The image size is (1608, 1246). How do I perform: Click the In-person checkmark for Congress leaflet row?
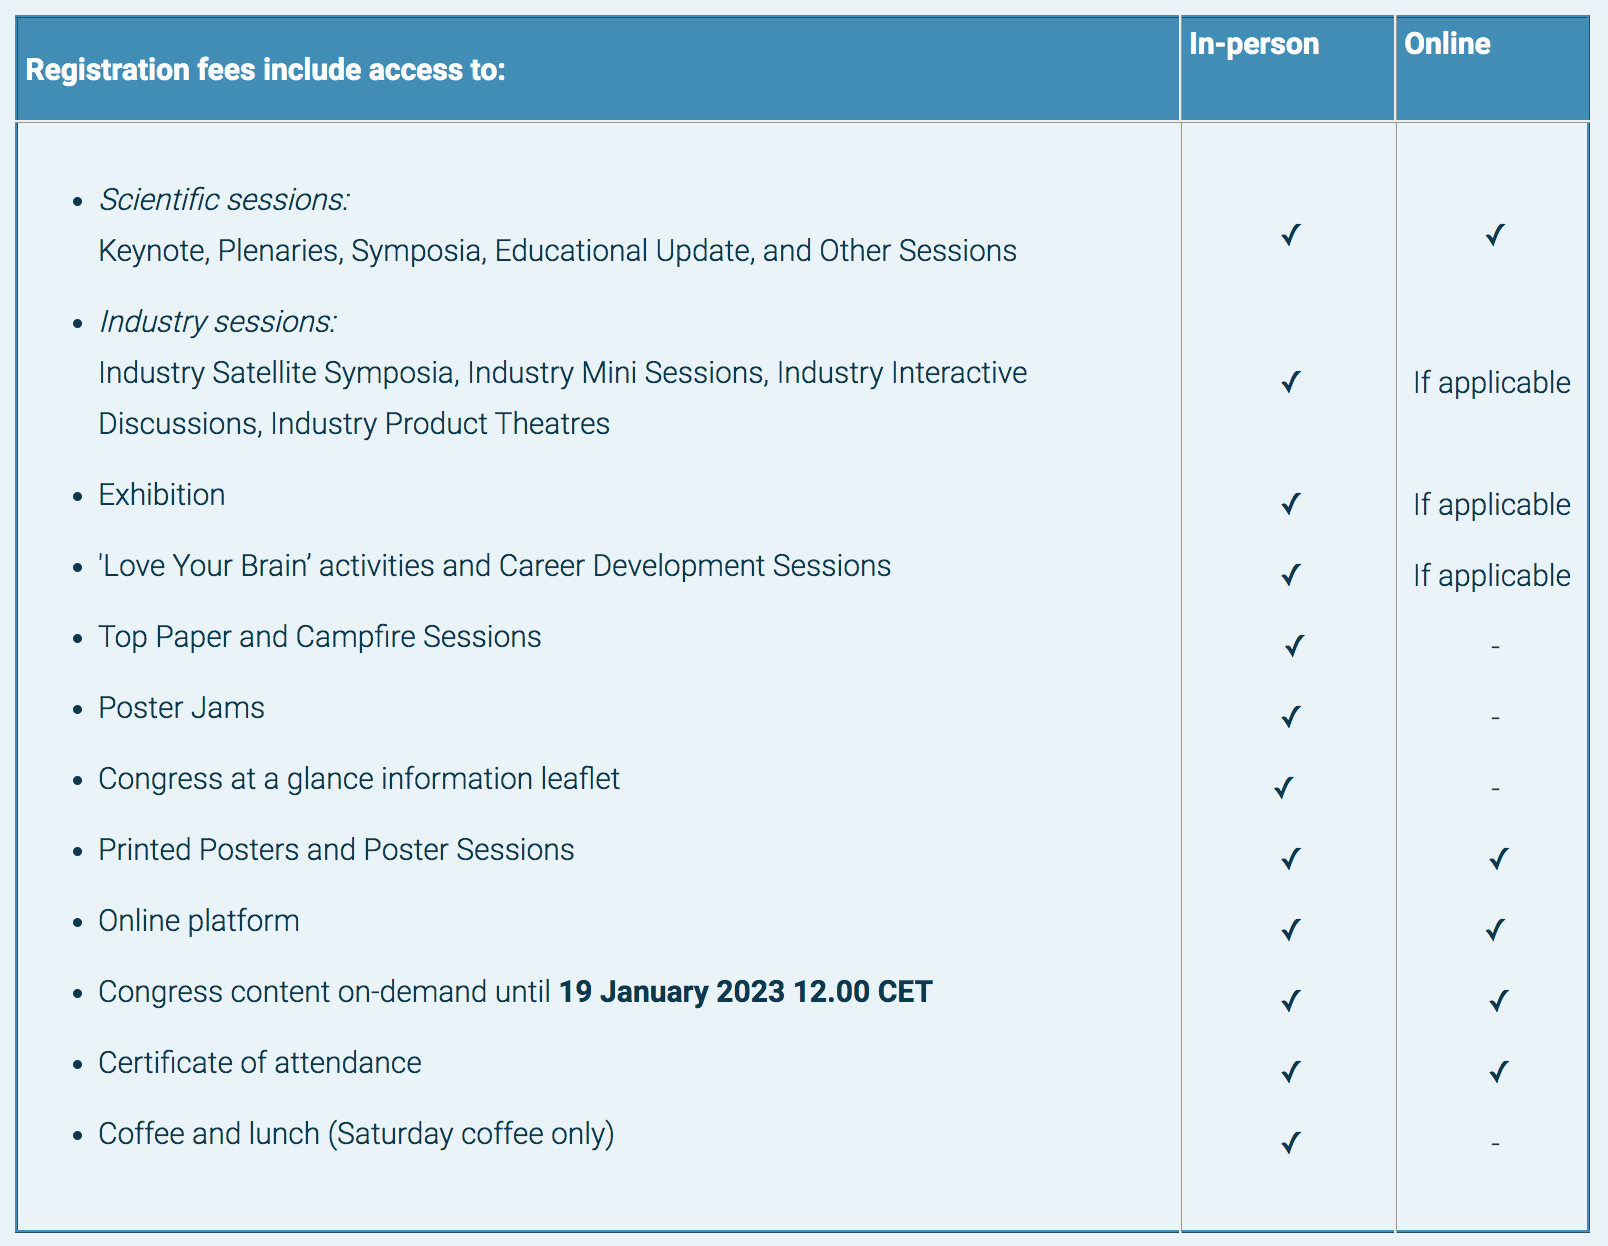pos(1284,788)
